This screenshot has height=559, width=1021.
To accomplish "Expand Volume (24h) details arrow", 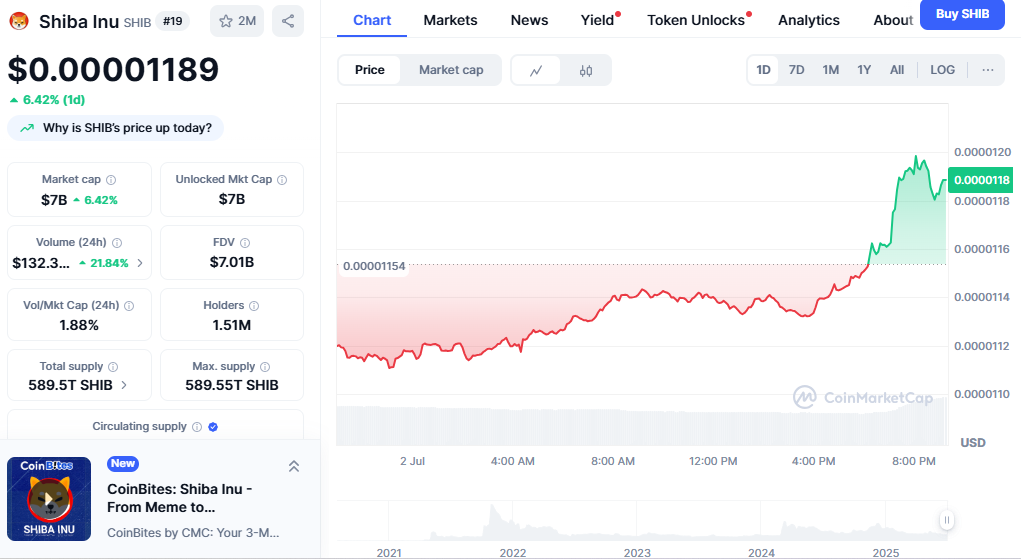I will point(139,263).
